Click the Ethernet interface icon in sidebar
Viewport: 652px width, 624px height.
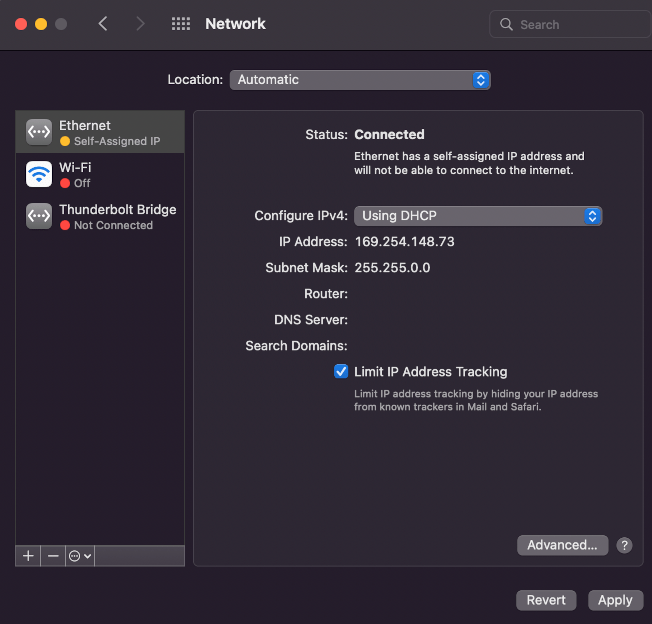(39, 132)
